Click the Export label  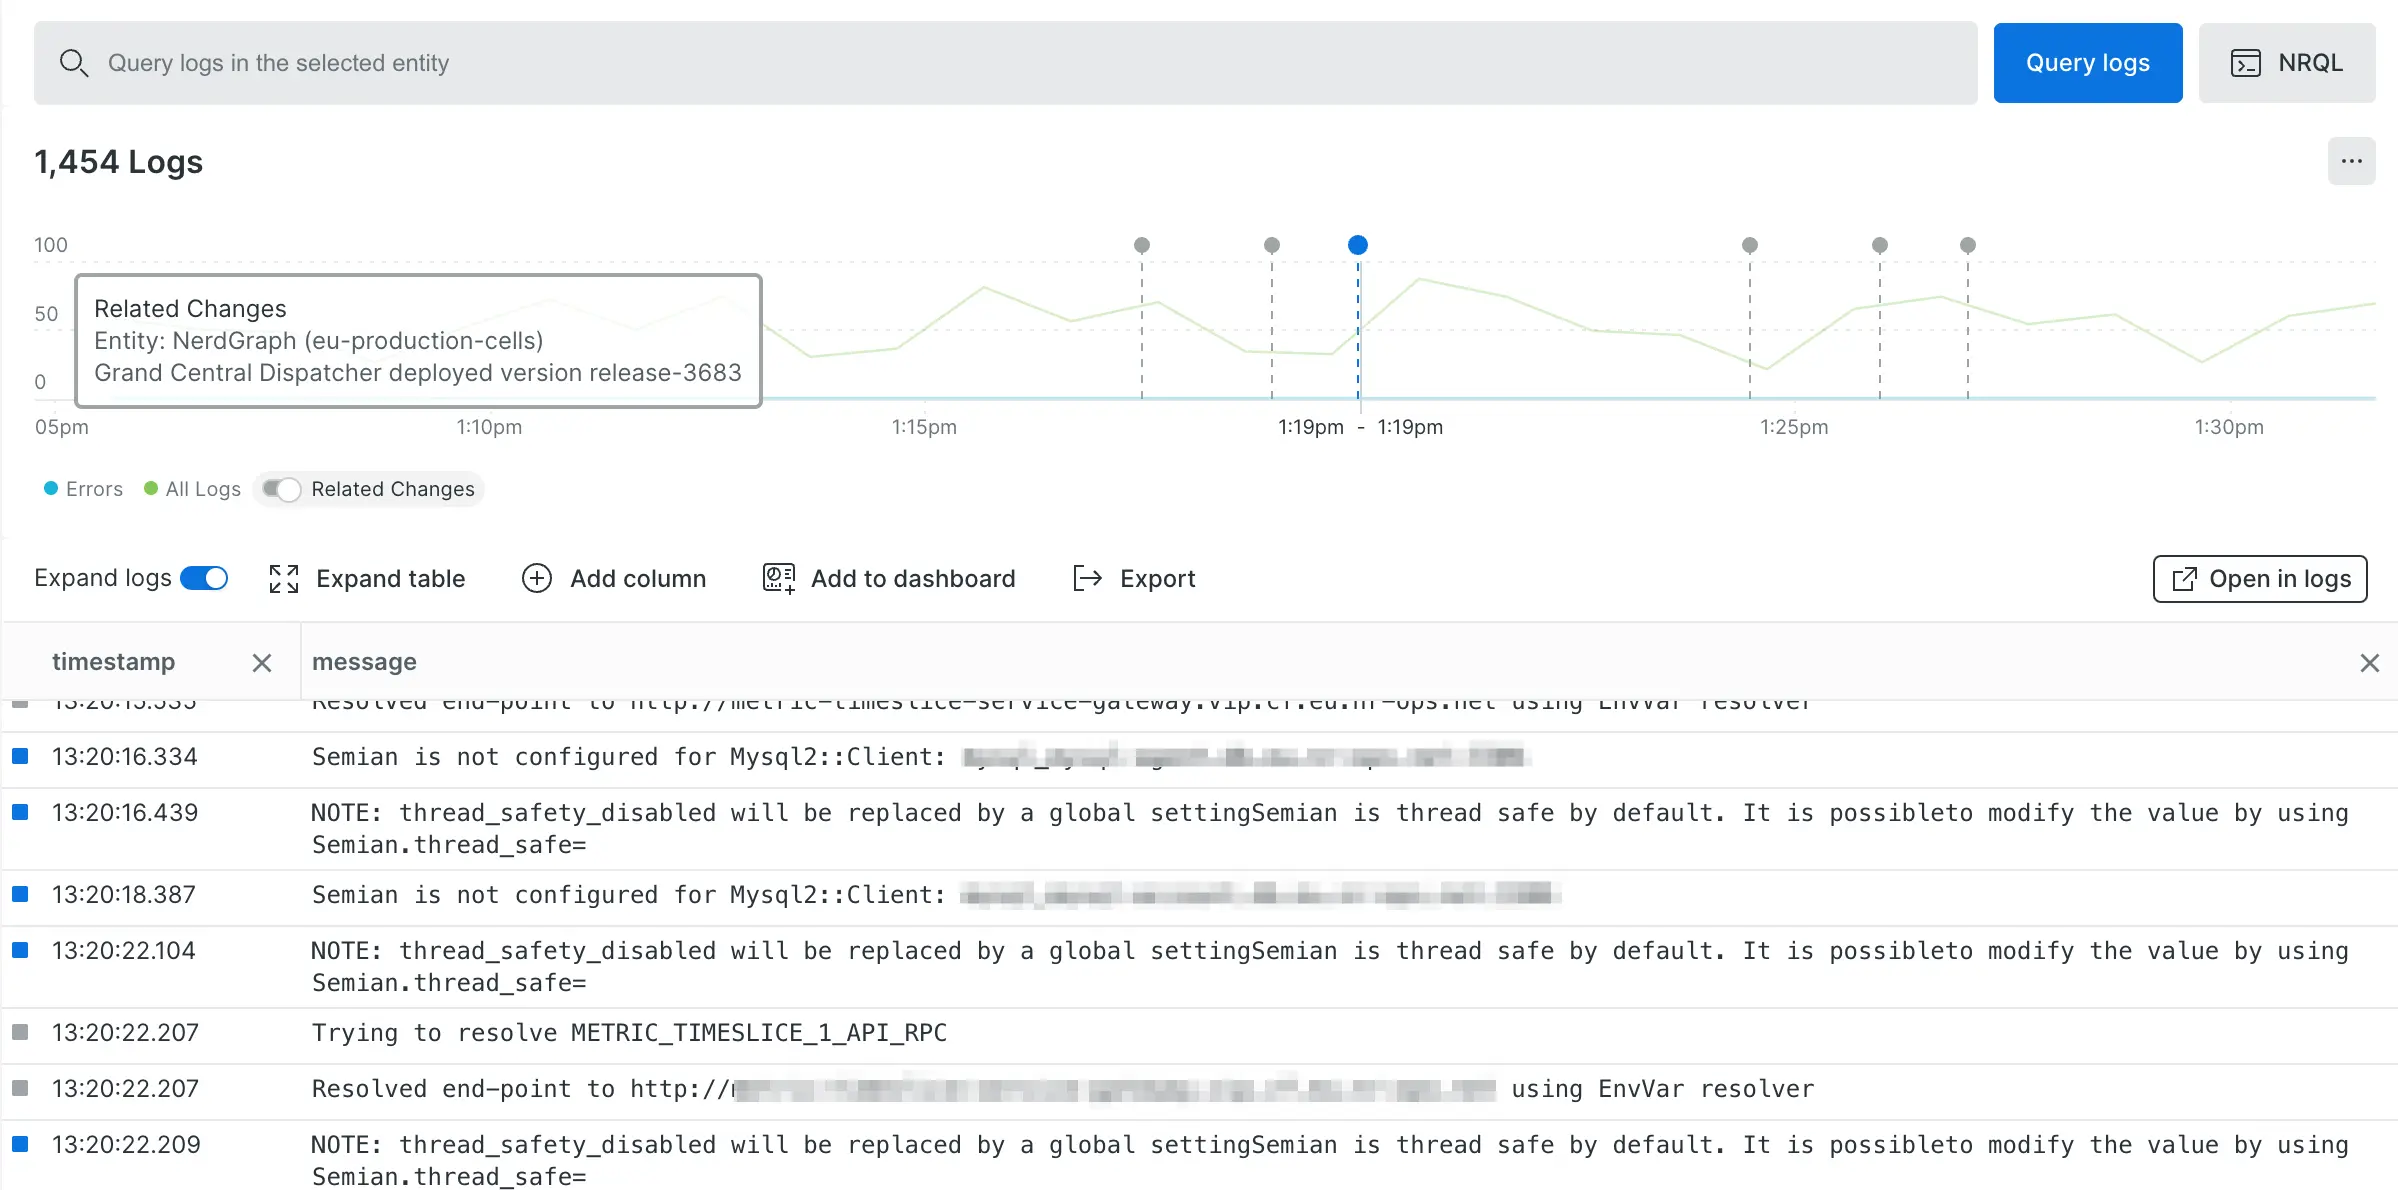click(x=1158, y=579)
